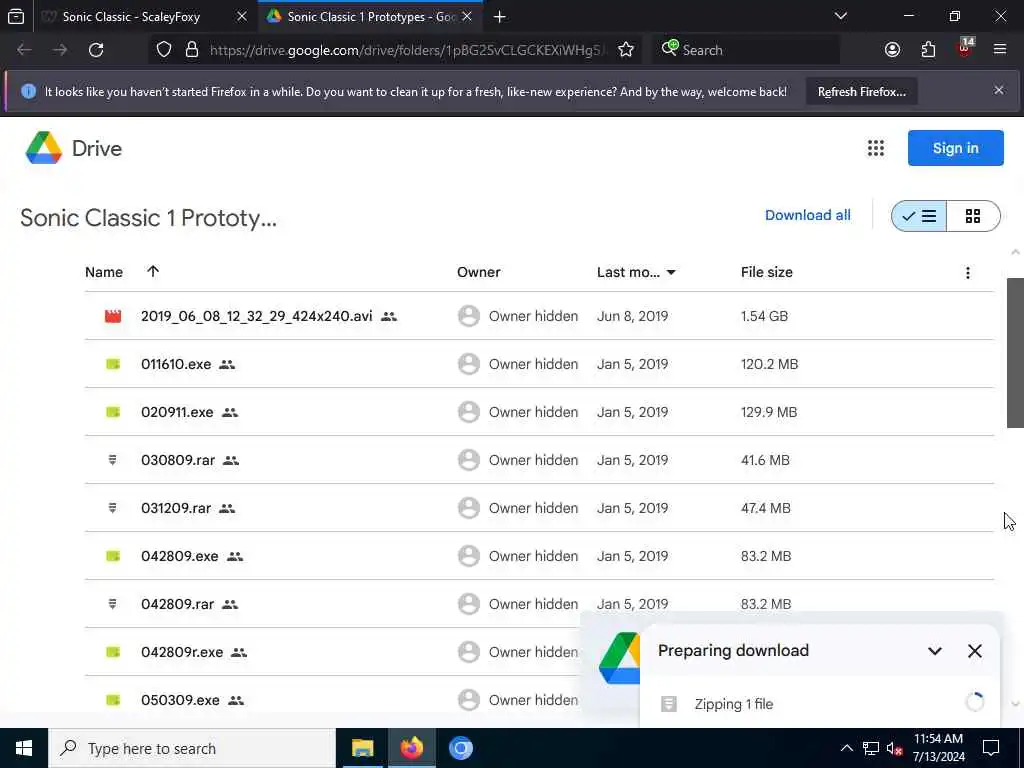Click owner avatar in the 020911.exe row
Screen dimensions: 1024x768
[468, 412]
